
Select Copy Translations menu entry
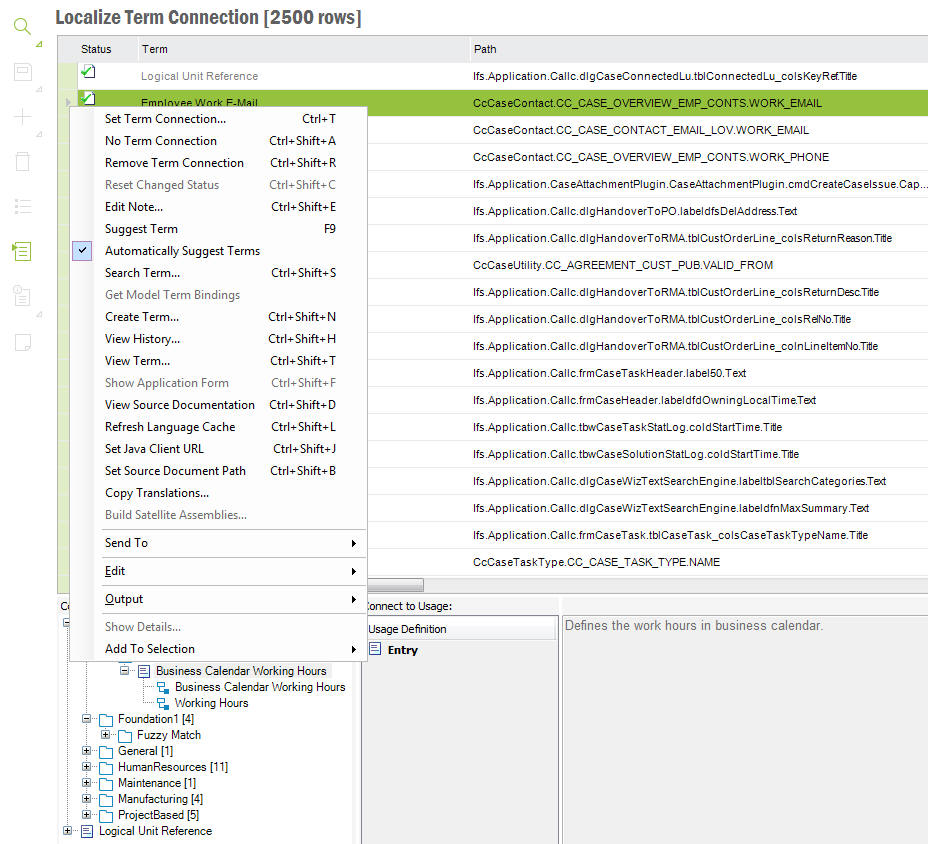click(x=157, y=493)
